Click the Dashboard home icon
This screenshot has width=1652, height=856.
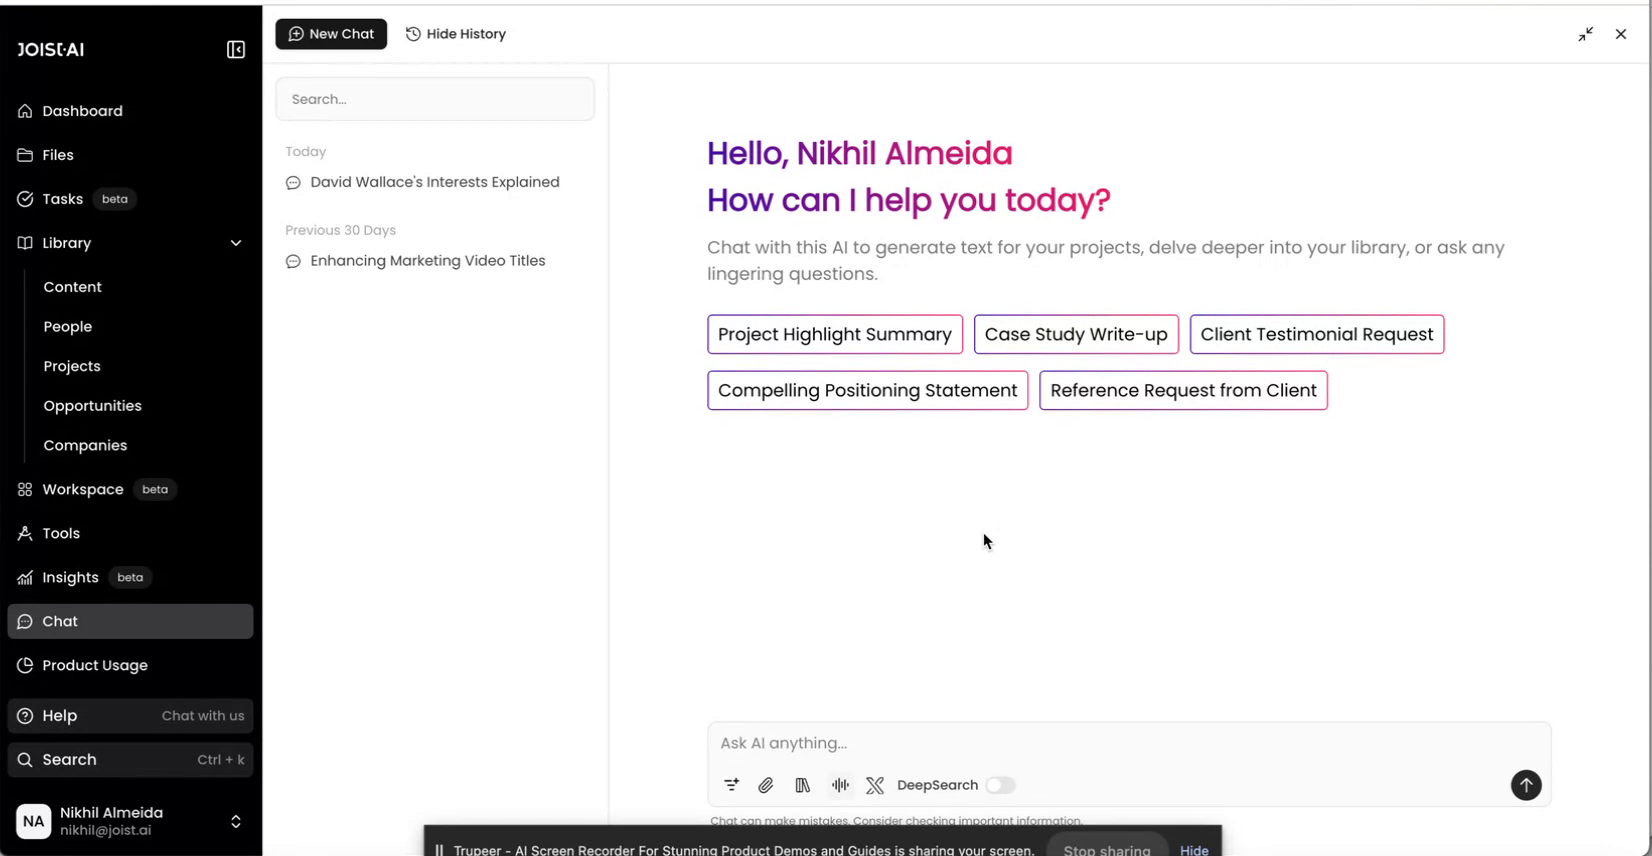25,111
